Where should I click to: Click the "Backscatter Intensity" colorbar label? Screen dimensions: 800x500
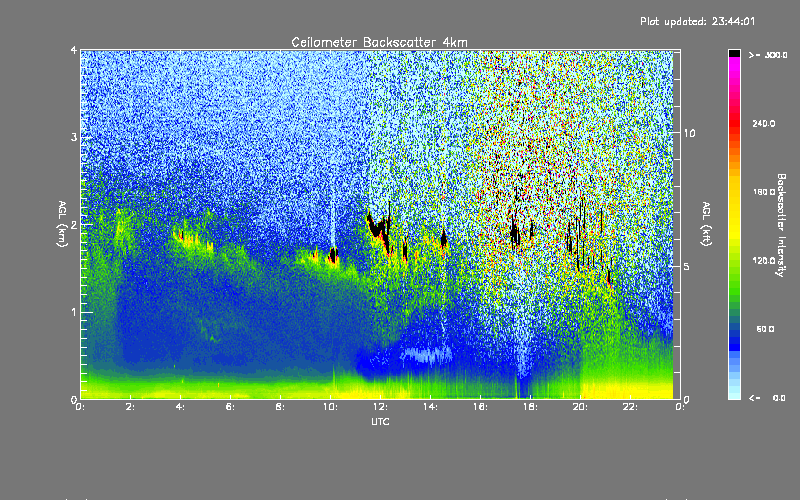[x=781, y=225]
